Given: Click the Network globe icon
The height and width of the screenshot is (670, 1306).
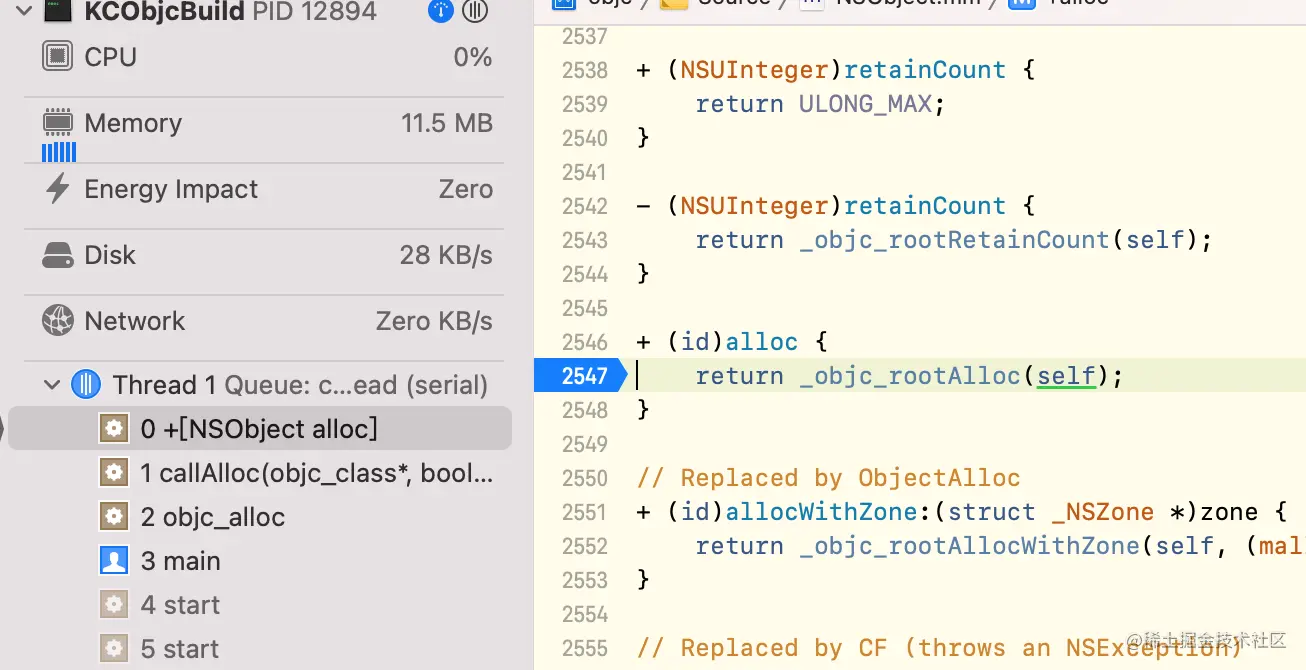Looking at the screenshot, I should click(x=58, y=321).
